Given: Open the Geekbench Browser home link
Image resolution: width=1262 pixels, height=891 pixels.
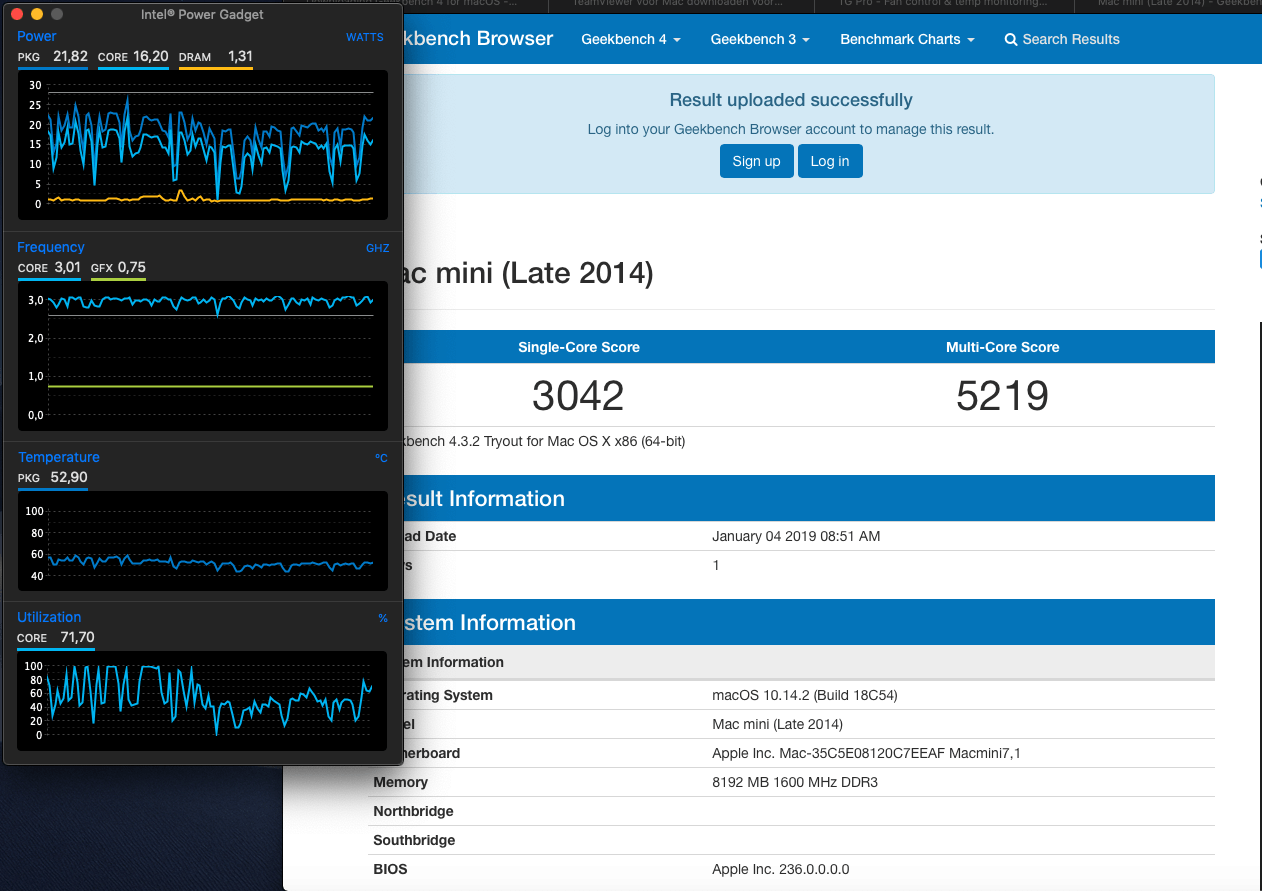Looking at the screenshot, I should 469,39.
